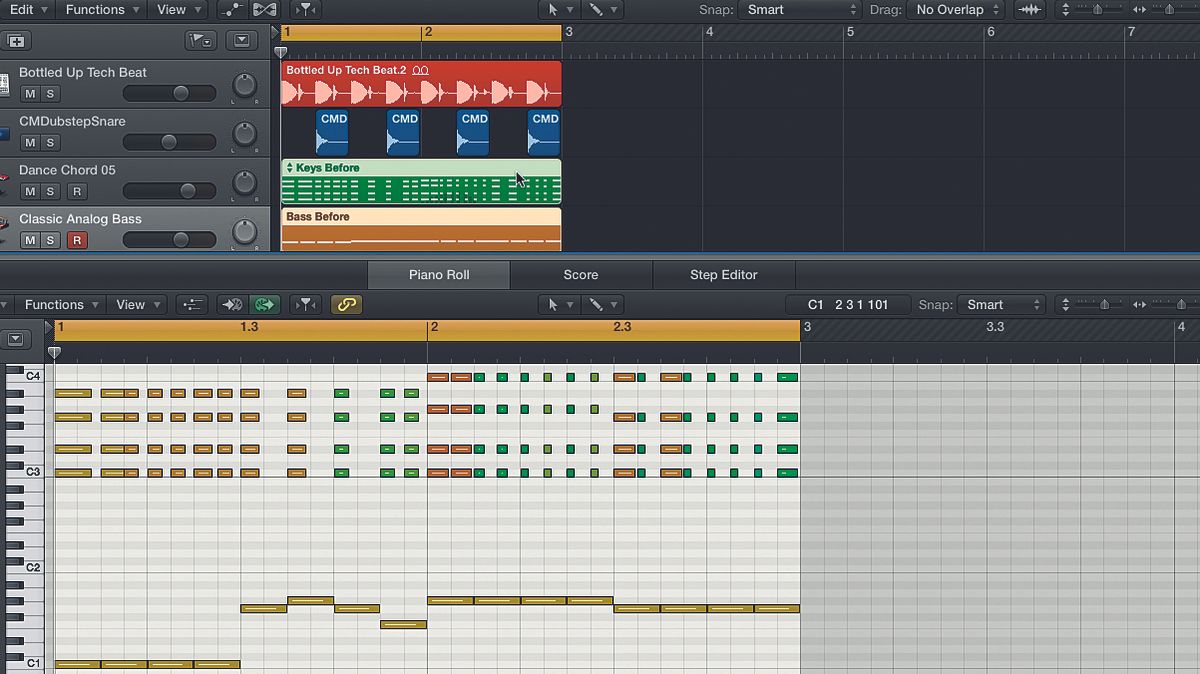The width and height of the screenshot is (1200, 674).
Task: Click the MIDI In icon in Piano Roll toolbar
Action: [231, 305]
